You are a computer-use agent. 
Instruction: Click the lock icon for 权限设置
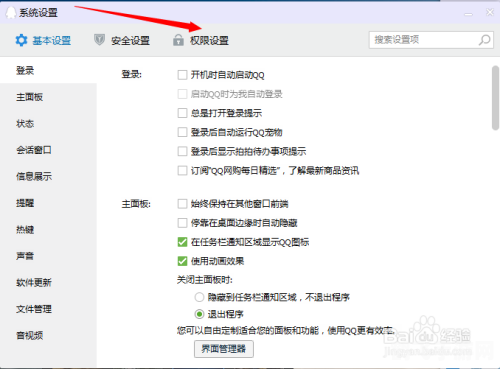(x=178, y=40)
